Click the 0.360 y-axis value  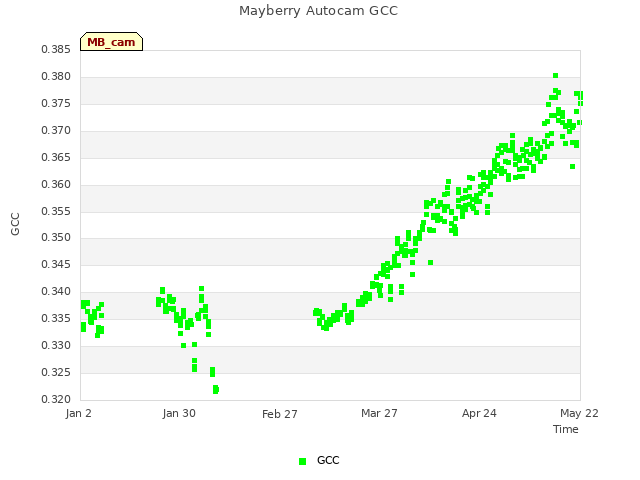(x=56, y=184)
